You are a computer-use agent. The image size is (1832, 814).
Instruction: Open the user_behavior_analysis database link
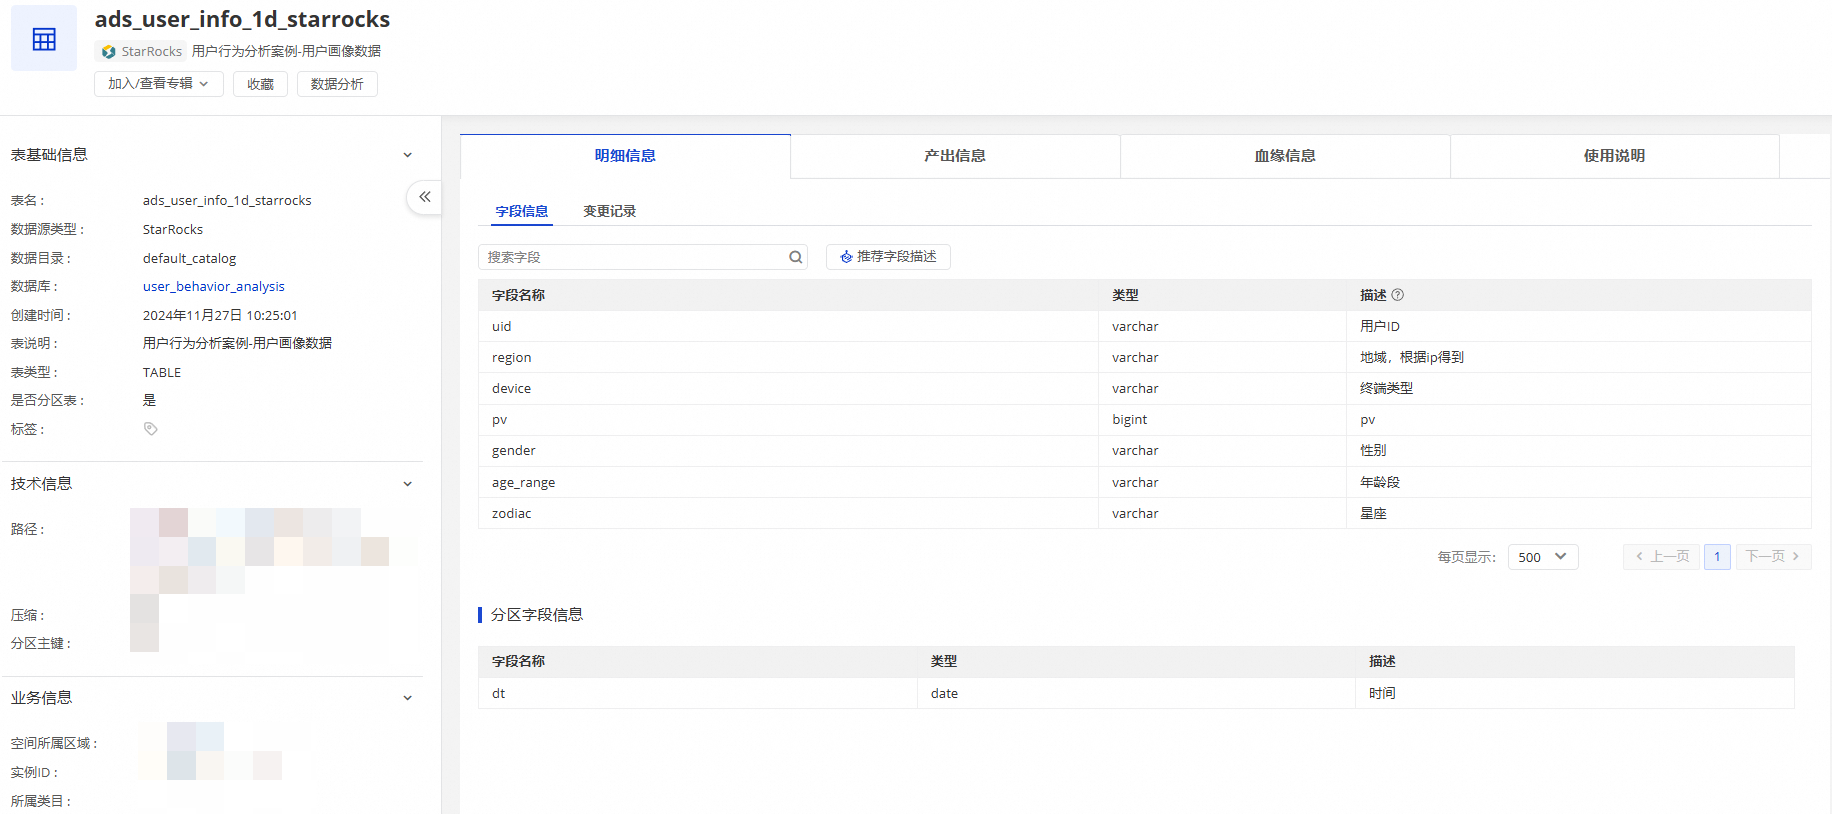tap(214, 287)
